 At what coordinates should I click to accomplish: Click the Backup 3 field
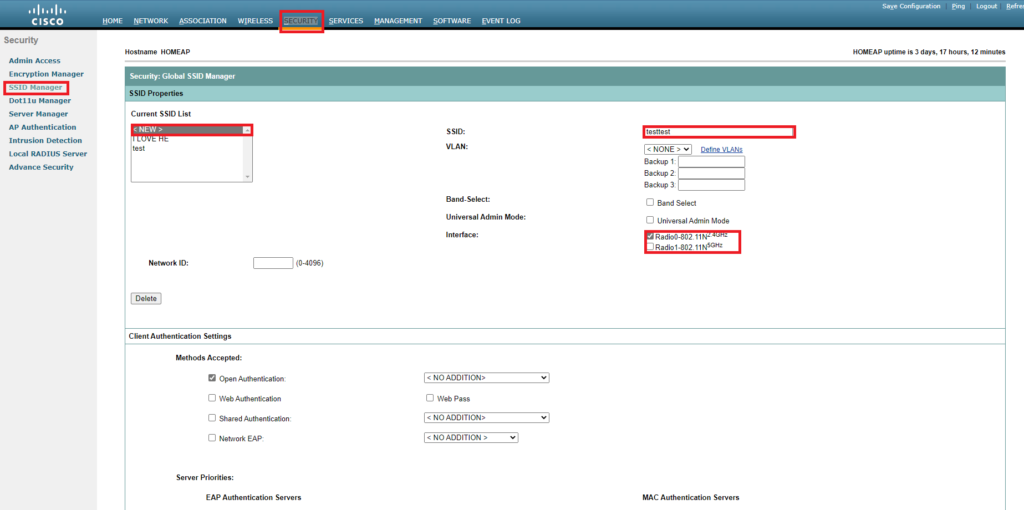click(x=712, y=185)
